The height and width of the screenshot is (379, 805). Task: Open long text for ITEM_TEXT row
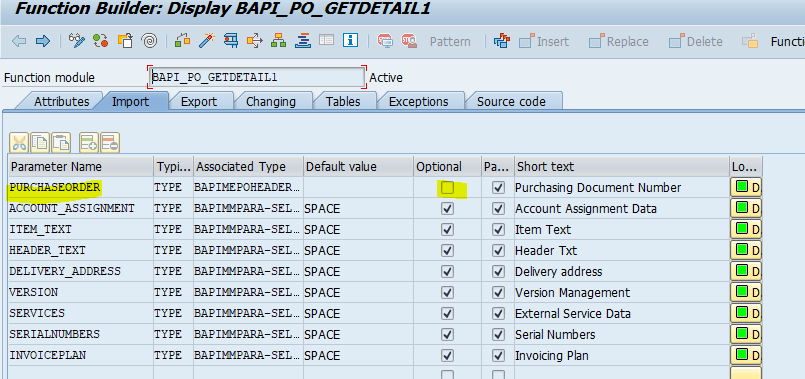(x=746, y=230)
